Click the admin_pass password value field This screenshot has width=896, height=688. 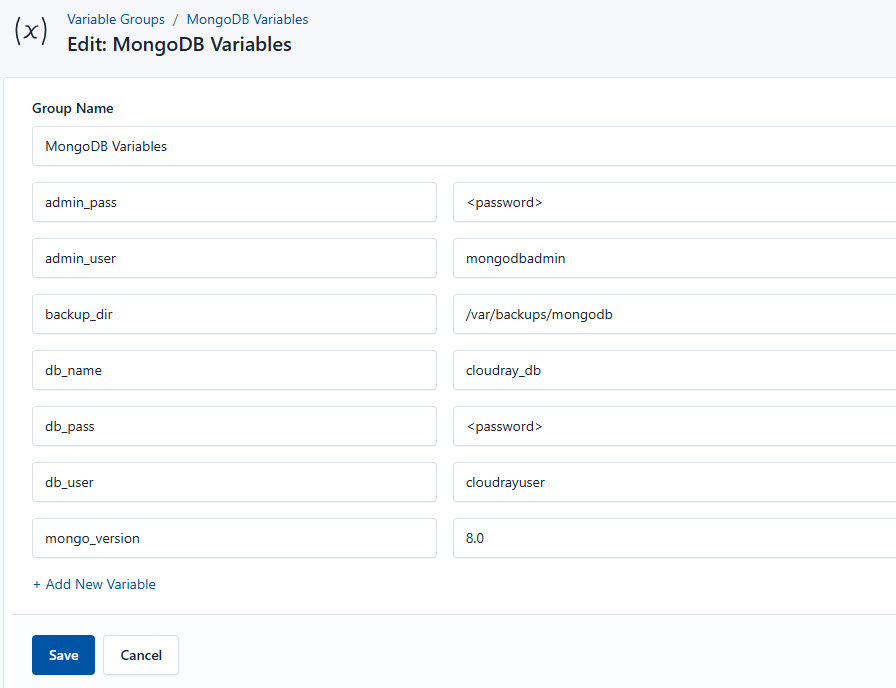[x=650, y=202]
